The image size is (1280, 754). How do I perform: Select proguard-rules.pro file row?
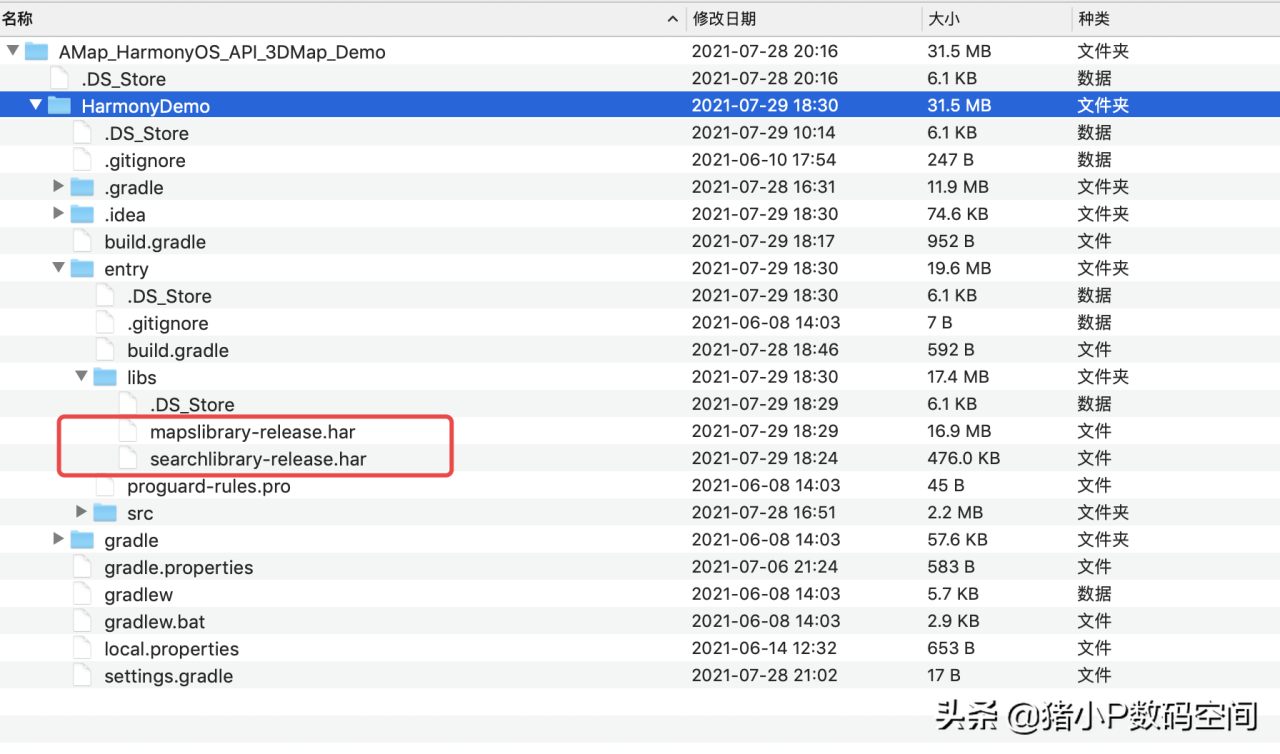click(640, 485)
